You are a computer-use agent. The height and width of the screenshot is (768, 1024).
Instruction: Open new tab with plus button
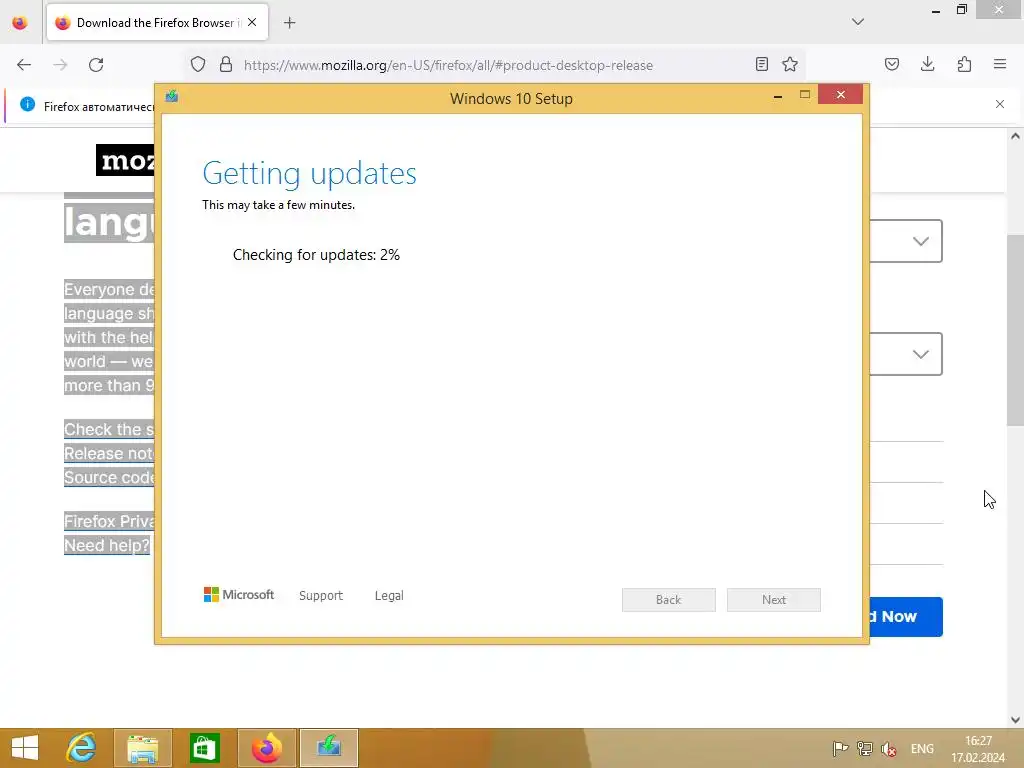(290, 23)
